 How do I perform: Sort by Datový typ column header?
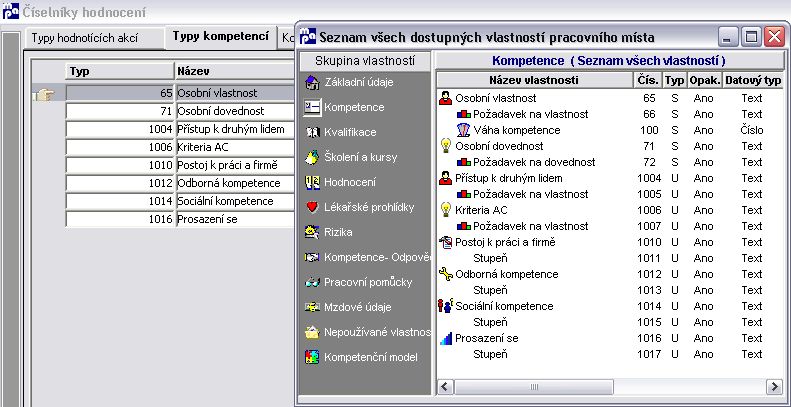(753, 80)
